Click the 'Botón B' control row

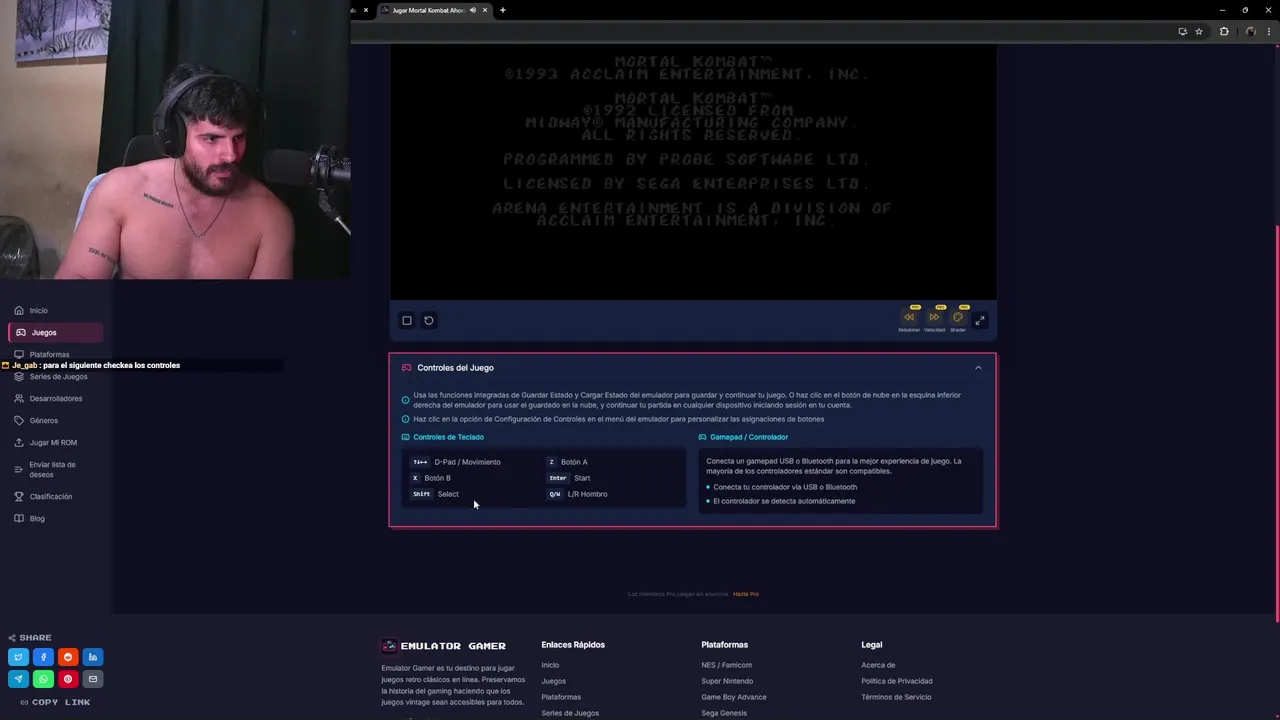pyautogui.click(x=431, y=478)
